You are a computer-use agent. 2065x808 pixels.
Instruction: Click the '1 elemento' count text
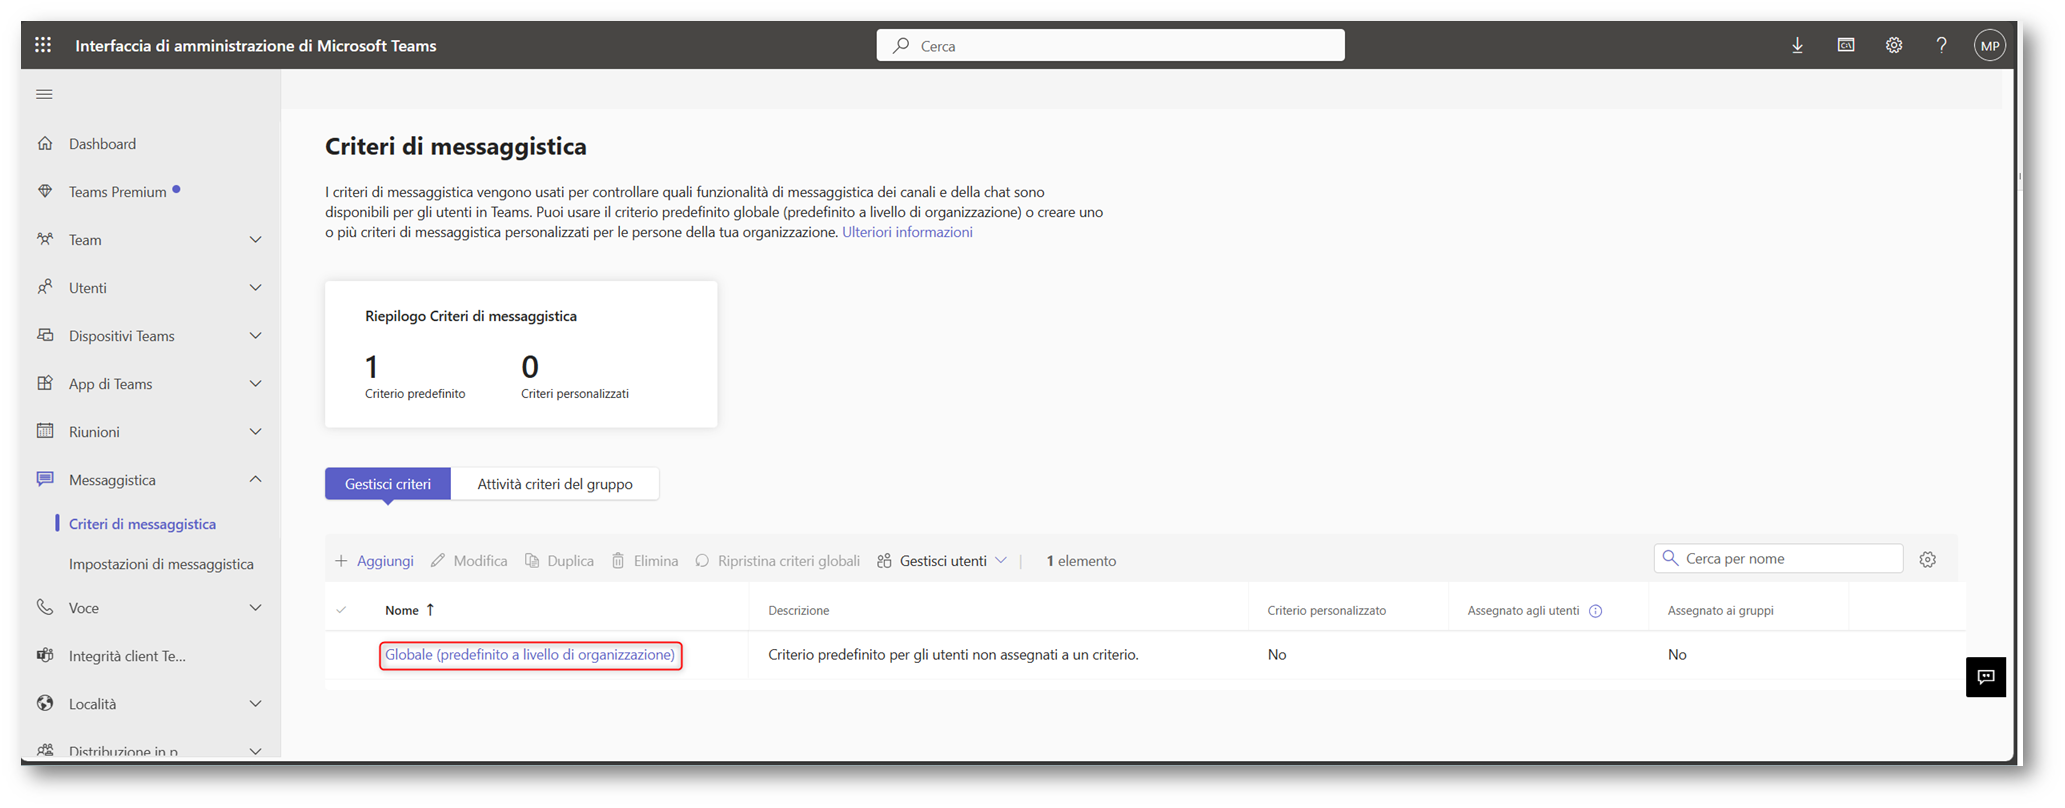click(1081, 561)
